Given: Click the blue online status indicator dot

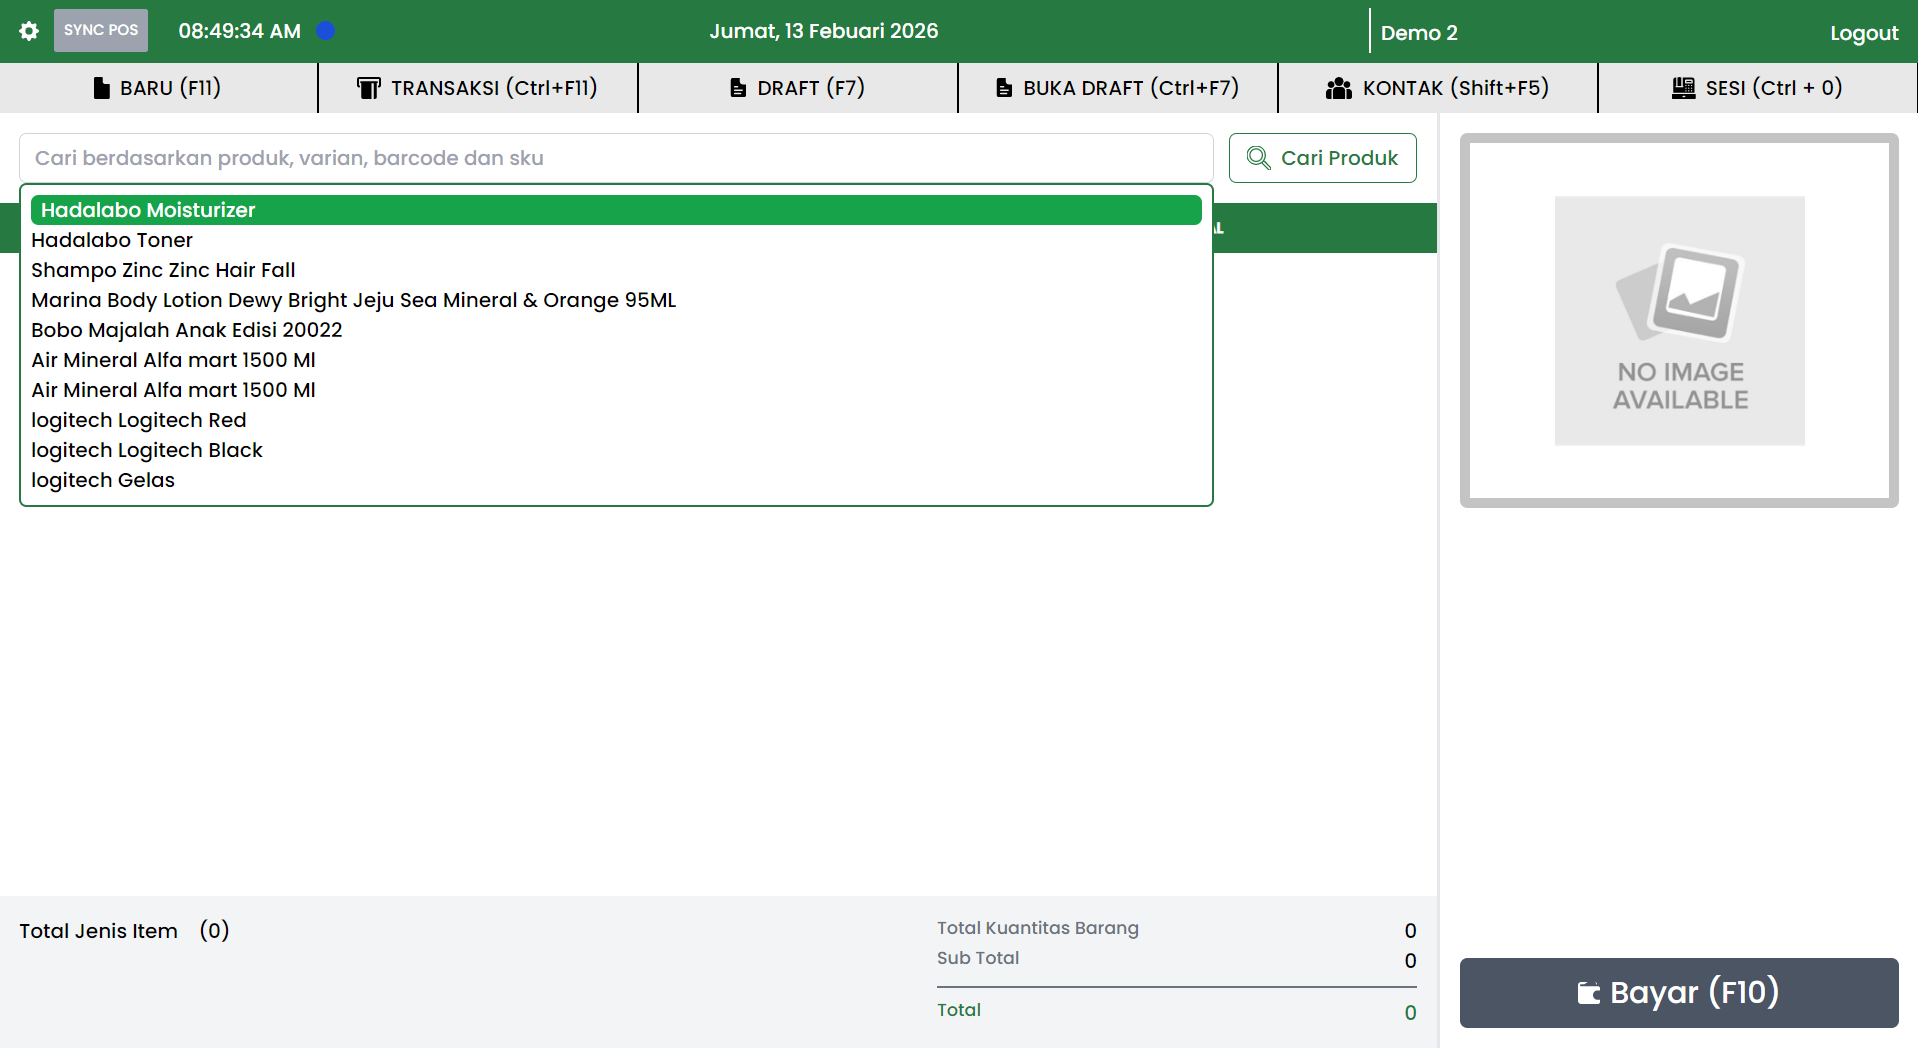Looking at the screenshot, I should [x=325, y=31].
